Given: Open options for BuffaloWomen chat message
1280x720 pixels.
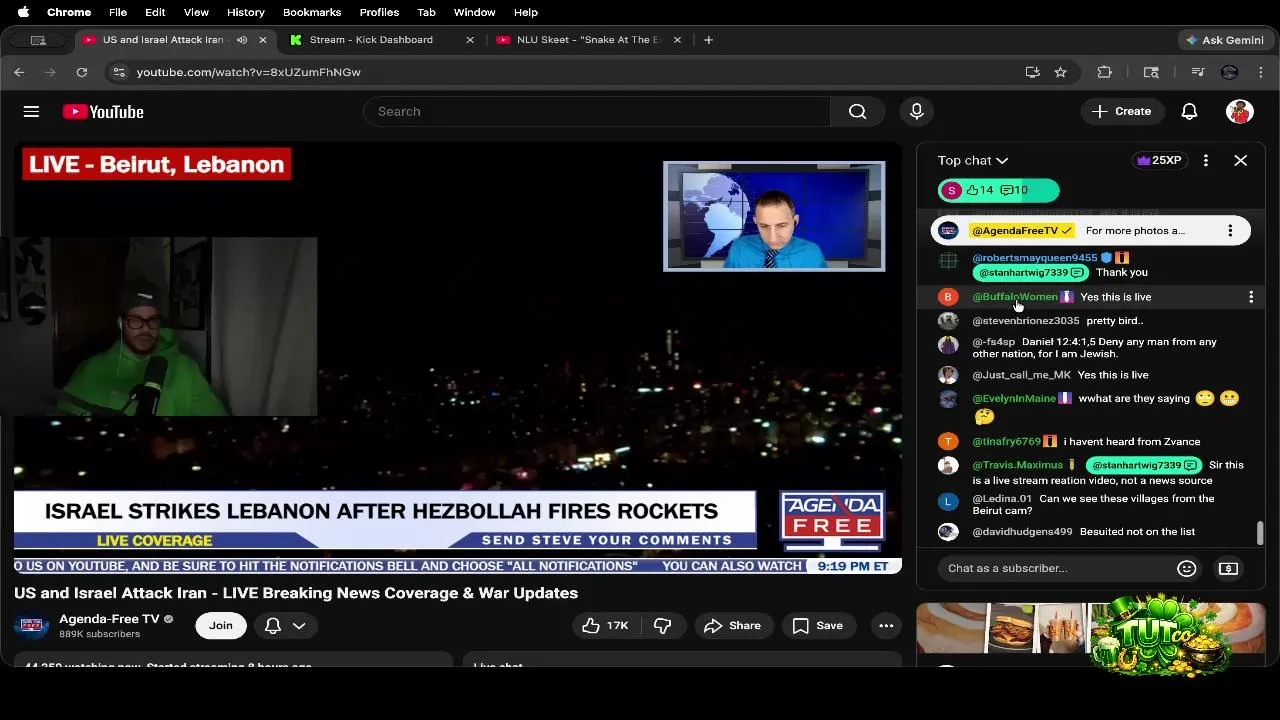Looking at the screenshot, I should coord(1251,297).
